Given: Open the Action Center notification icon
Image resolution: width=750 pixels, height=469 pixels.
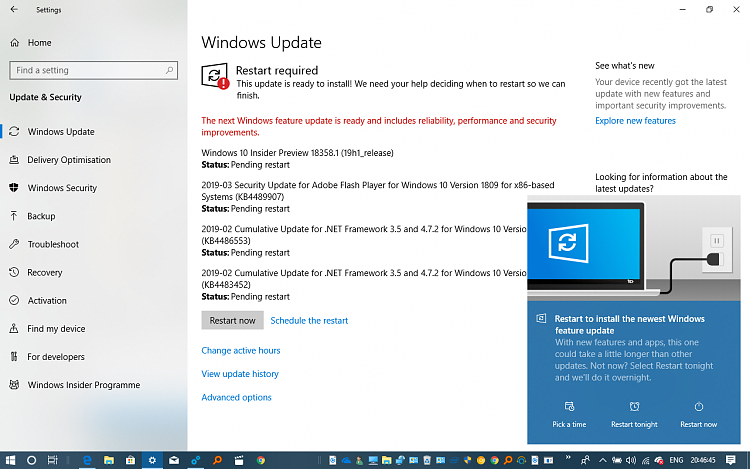Looking at the screenshot, I should tap(730, 460).
